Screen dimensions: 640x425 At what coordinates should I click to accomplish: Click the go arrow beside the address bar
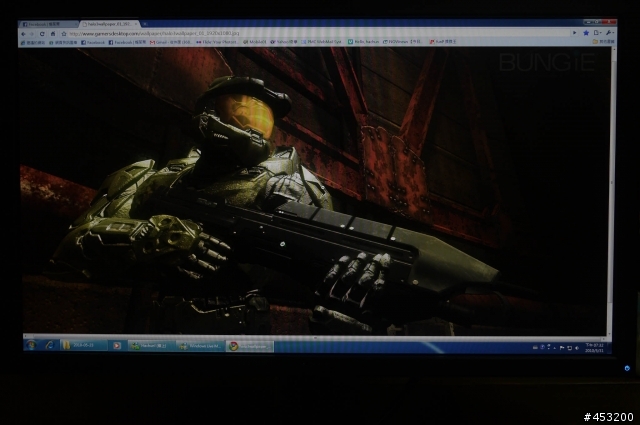pyautogui.click(x=575, y=33)
